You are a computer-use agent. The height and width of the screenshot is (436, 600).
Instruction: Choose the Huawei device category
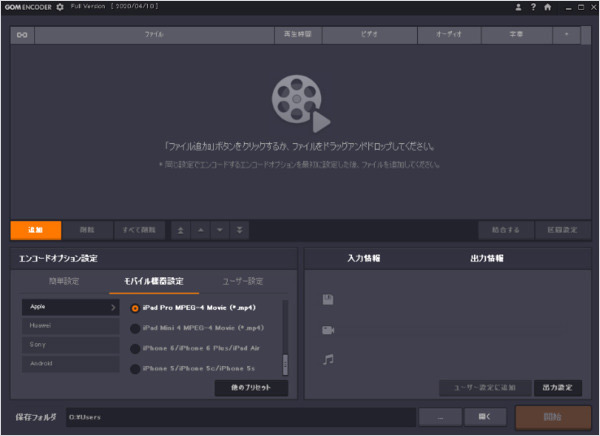[71, 326]
